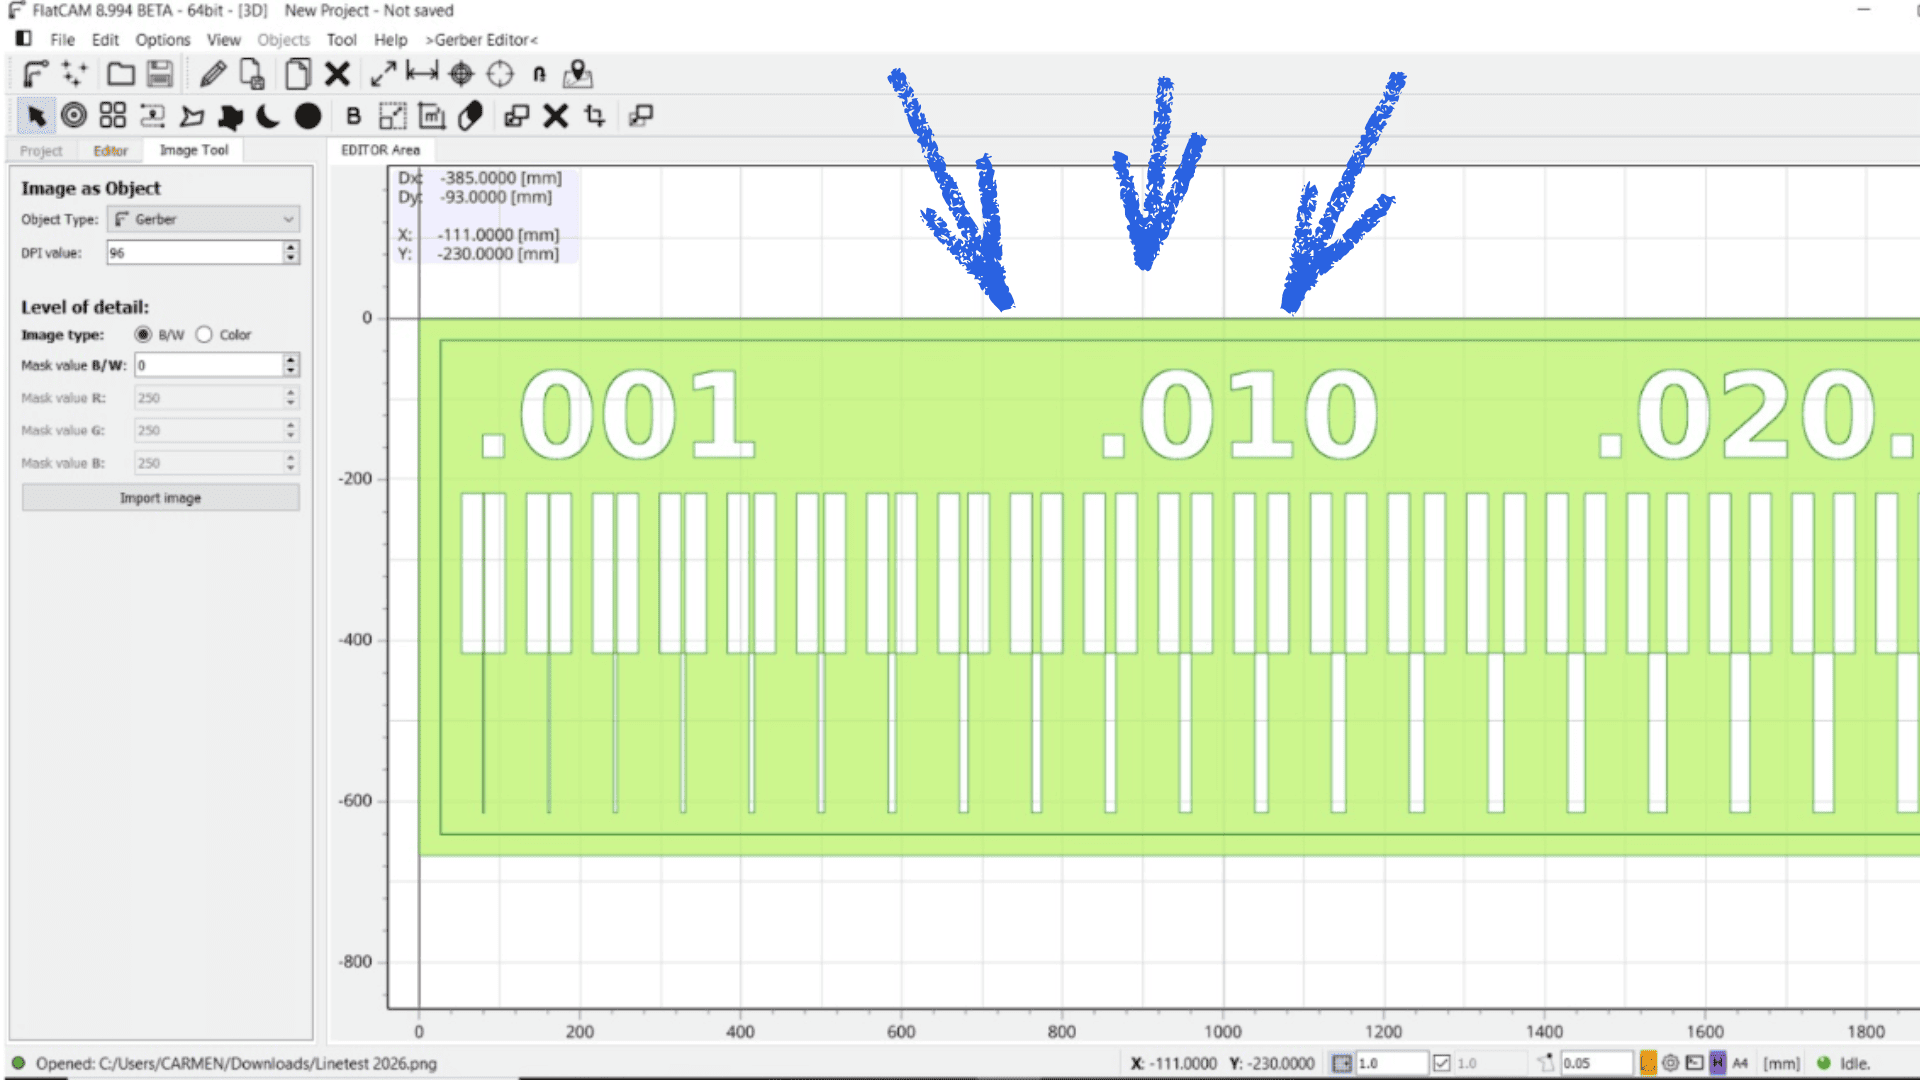Select the B/W image type radio

pos(143,335)
